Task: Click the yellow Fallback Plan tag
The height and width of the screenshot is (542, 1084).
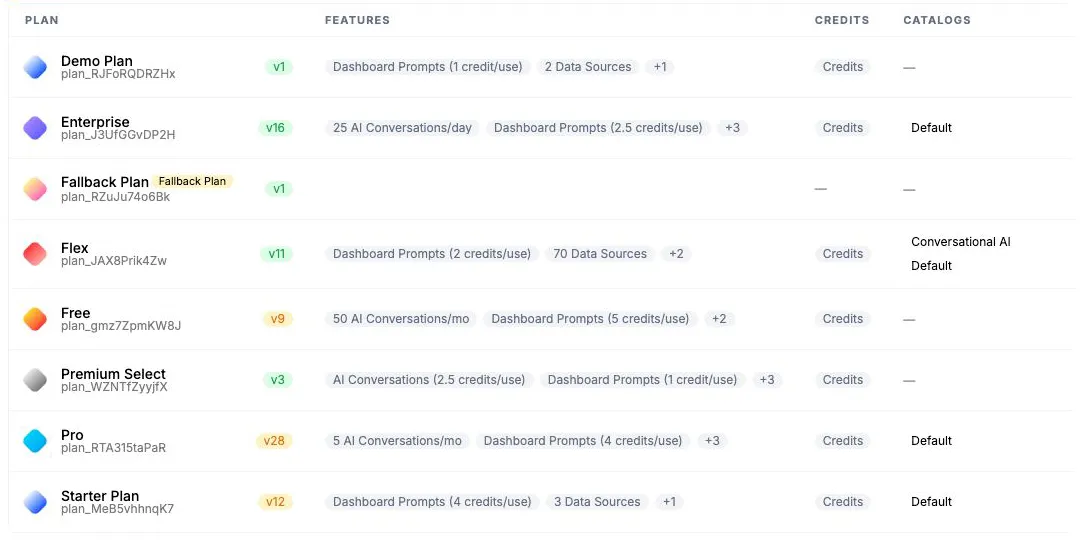Action: (192, 181)
